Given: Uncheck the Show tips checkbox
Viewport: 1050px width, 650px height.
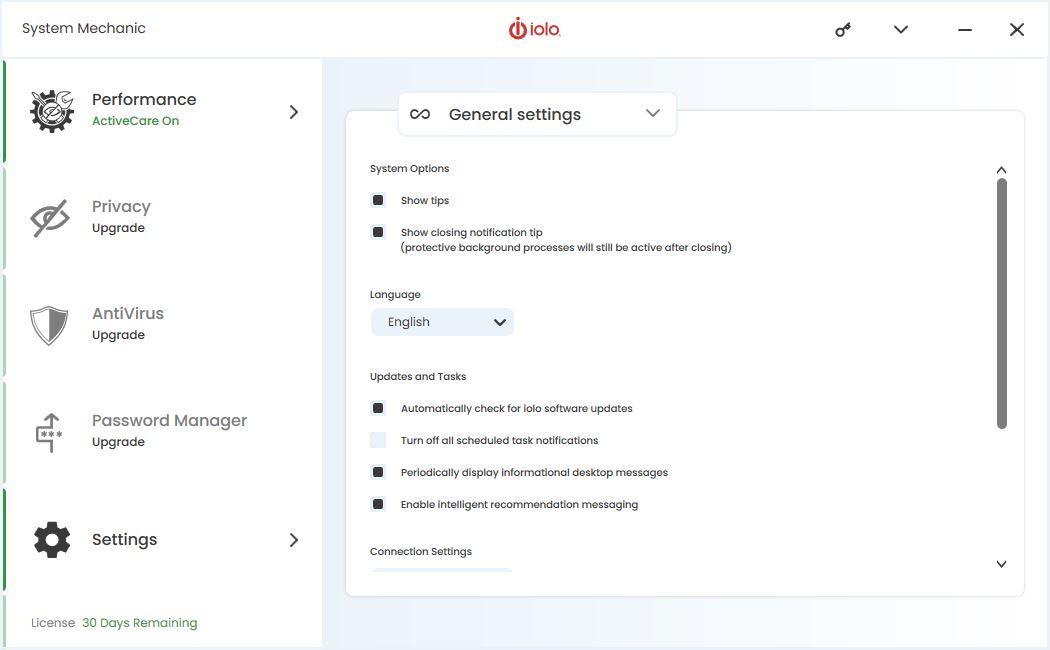Looking at the screenshot, I should coord(378,200).
